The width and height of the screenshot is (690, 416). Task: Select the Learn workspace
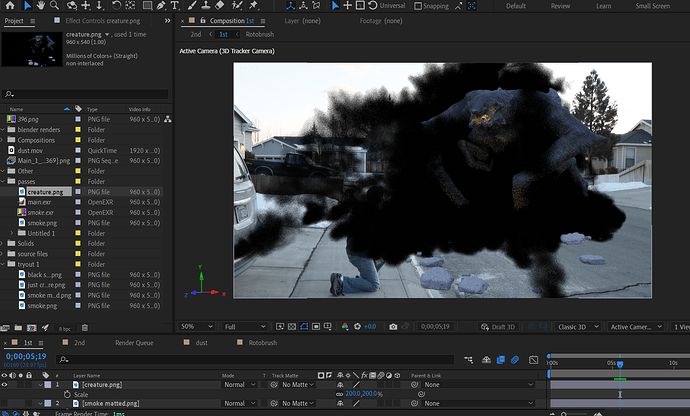[x=603, y=6]
